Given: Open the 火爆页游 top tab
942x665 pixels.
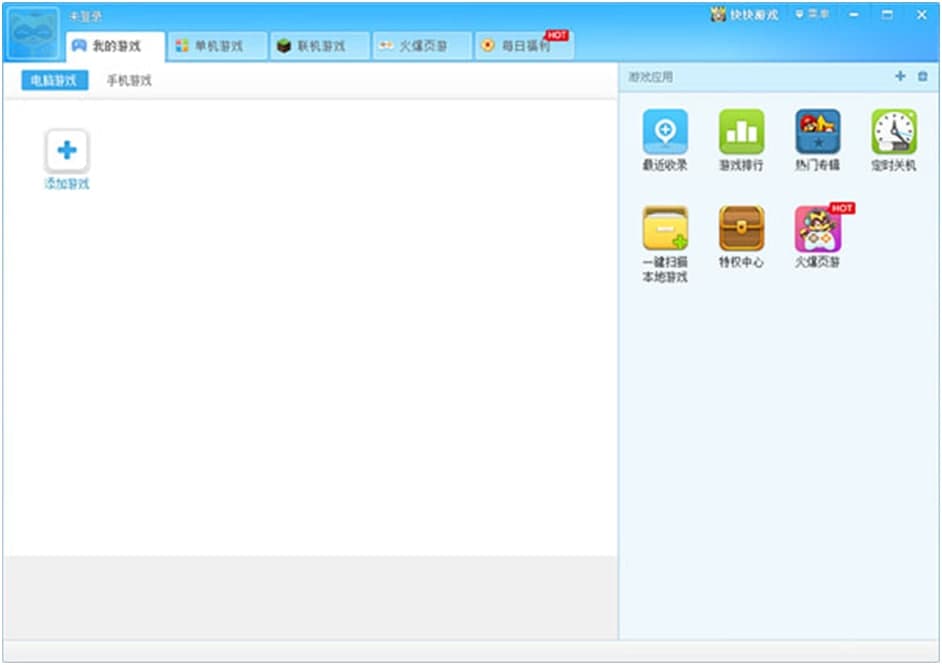Looking at the screenshot, I should click(x=422, y=46).
